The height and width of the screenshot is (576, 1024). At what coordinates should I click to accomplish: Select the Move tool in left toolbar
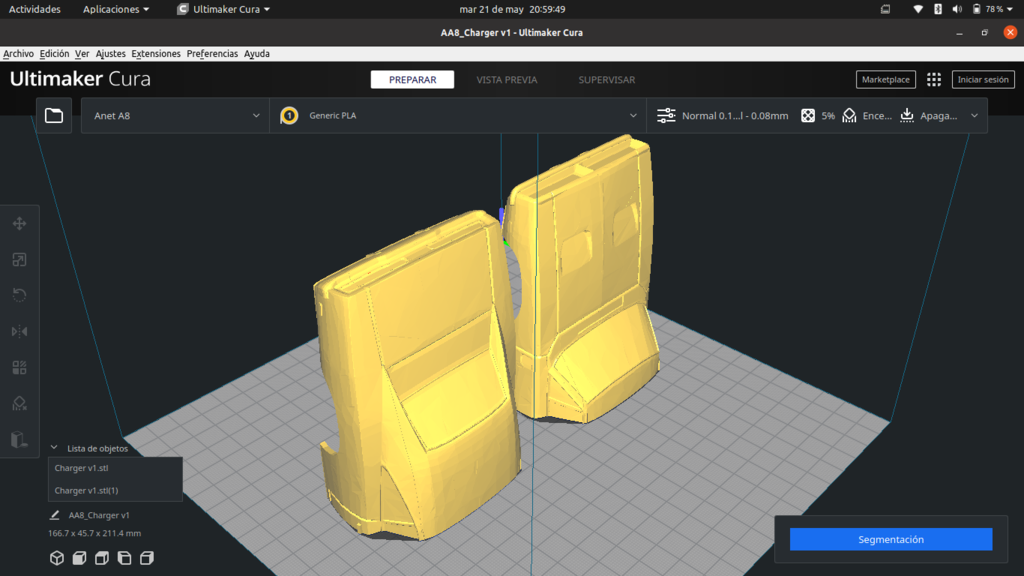pyautogui.click(x=19, y=224)
